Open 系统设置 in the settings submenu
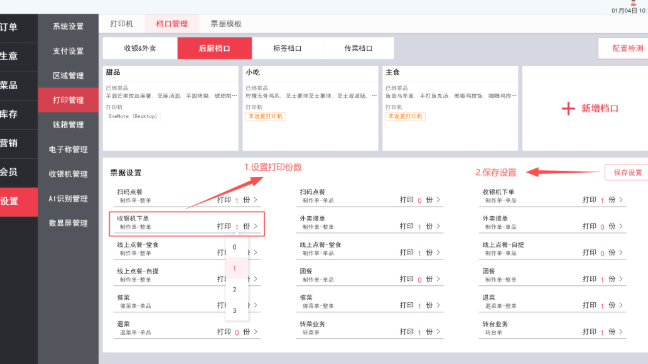 click(x=68, y=26)
